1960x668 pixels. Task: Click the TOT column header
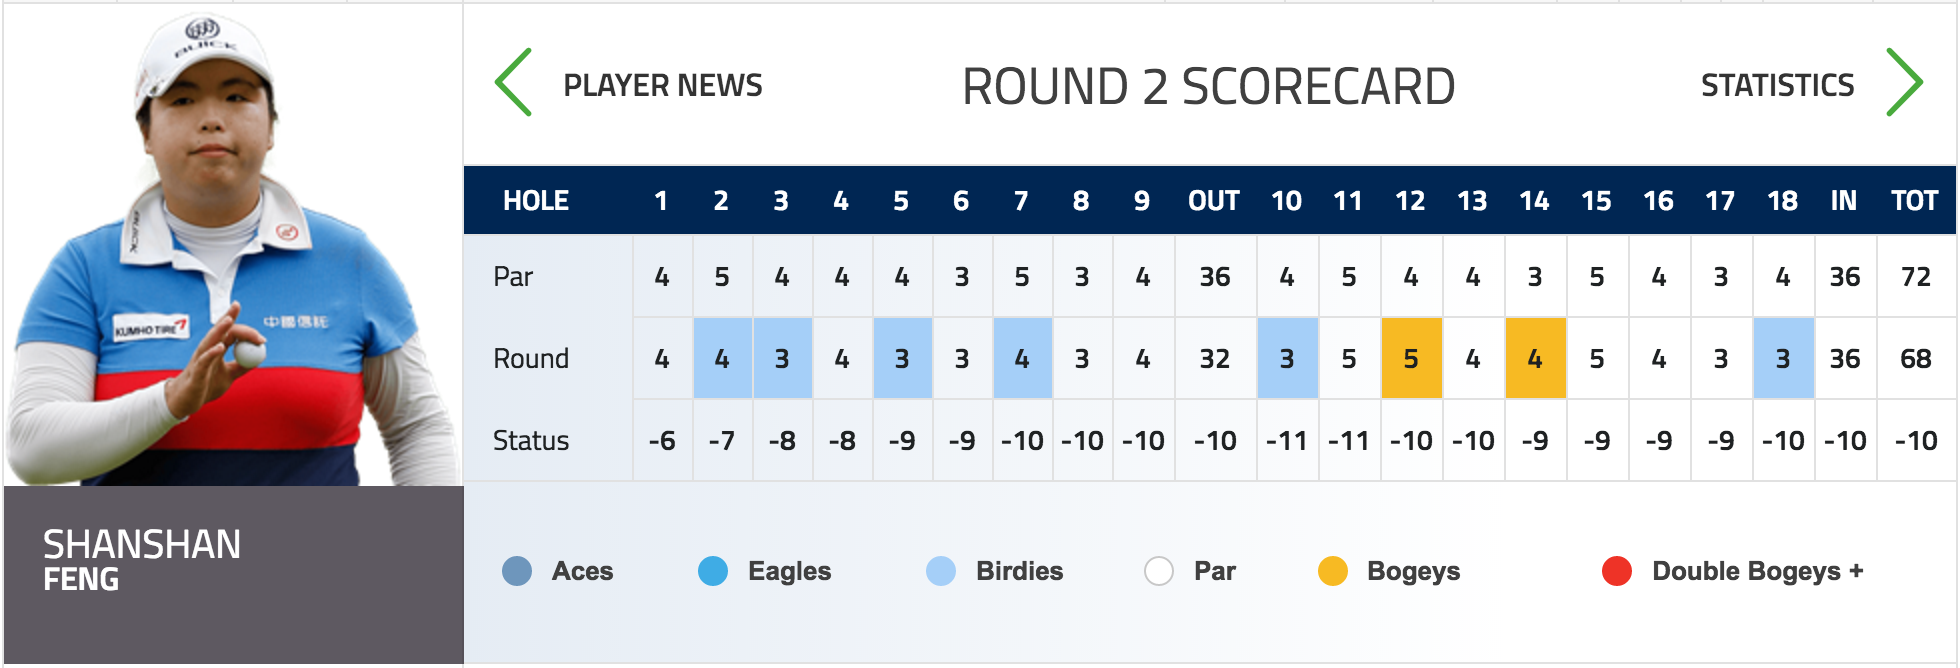pos(1915,201)
